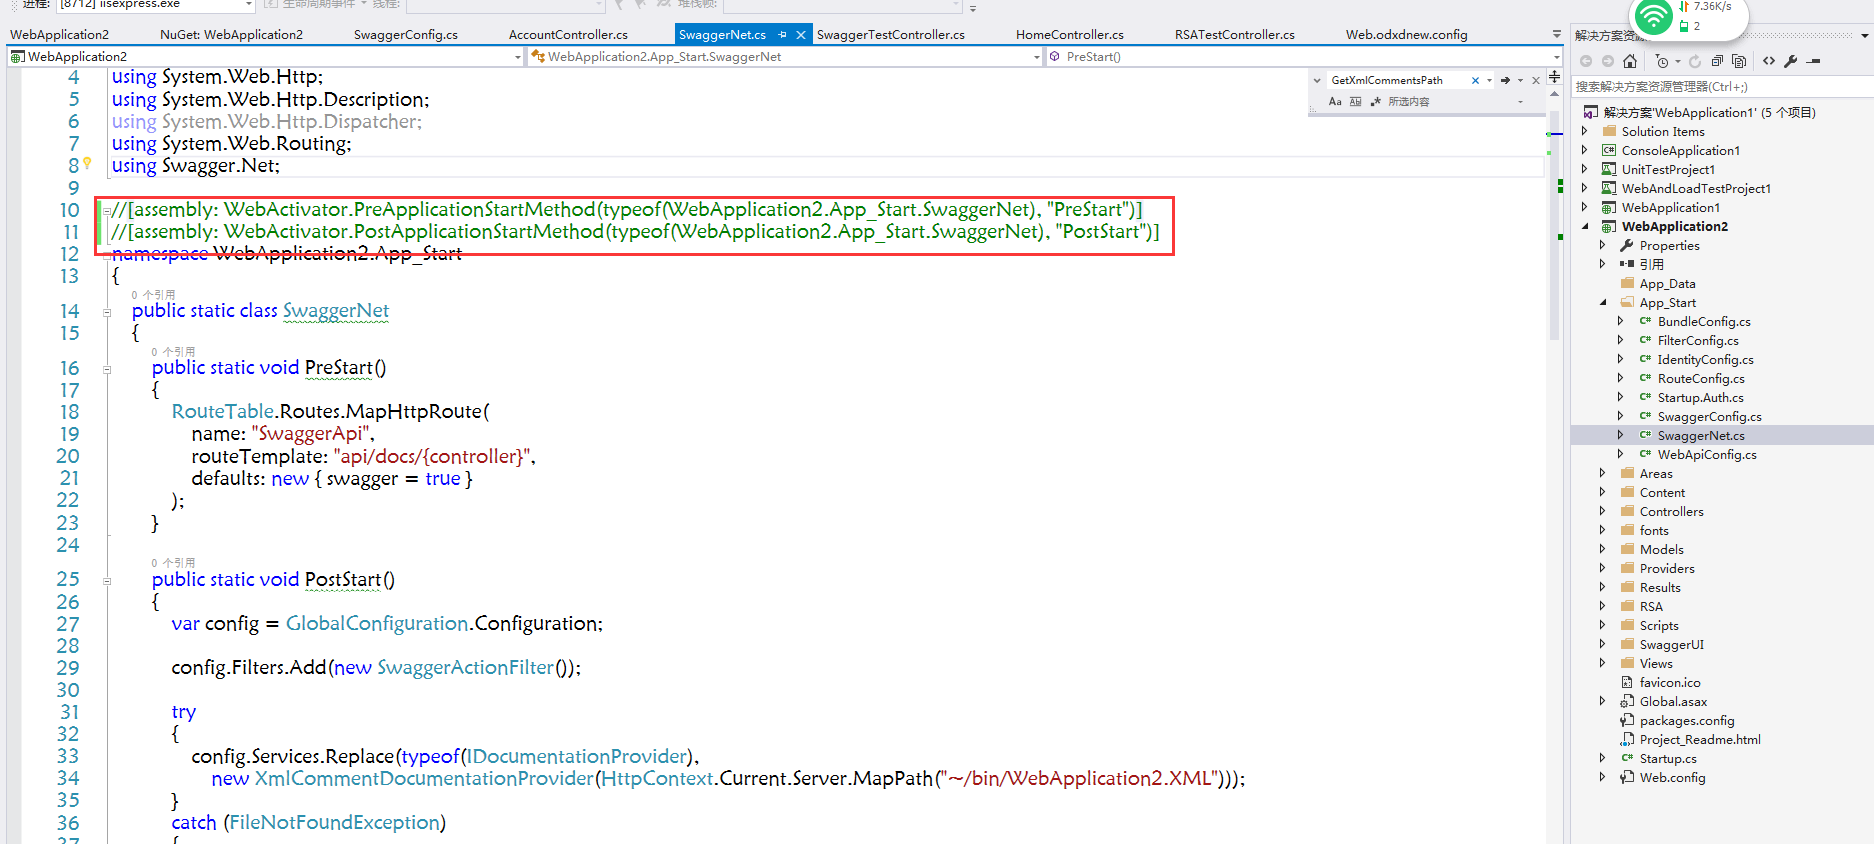The height and width of the screenshot is (844, 1874).
Task: Switch to the RSATestController.cs tab
Action: pyautogui.click(x=1234, y=34)
